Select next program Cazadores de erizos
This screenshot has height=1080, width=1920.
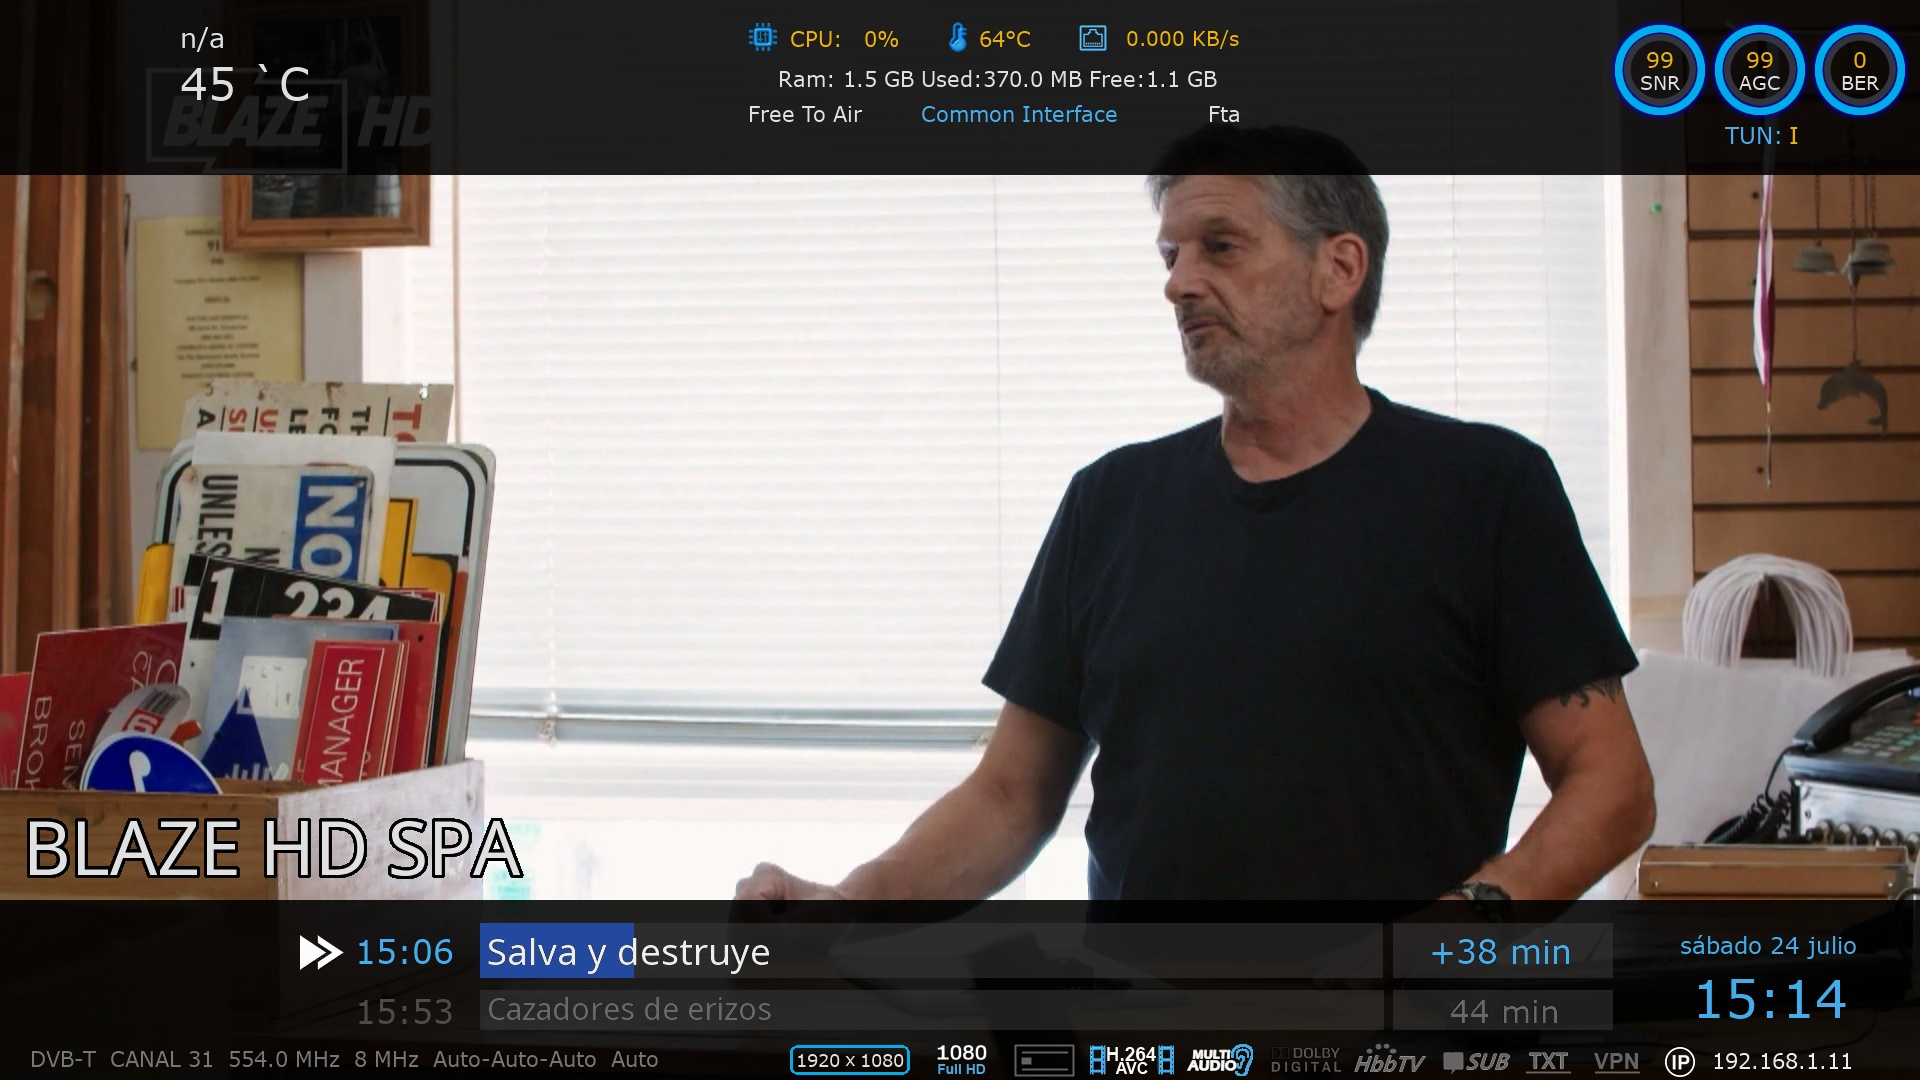coord(629,1010)
